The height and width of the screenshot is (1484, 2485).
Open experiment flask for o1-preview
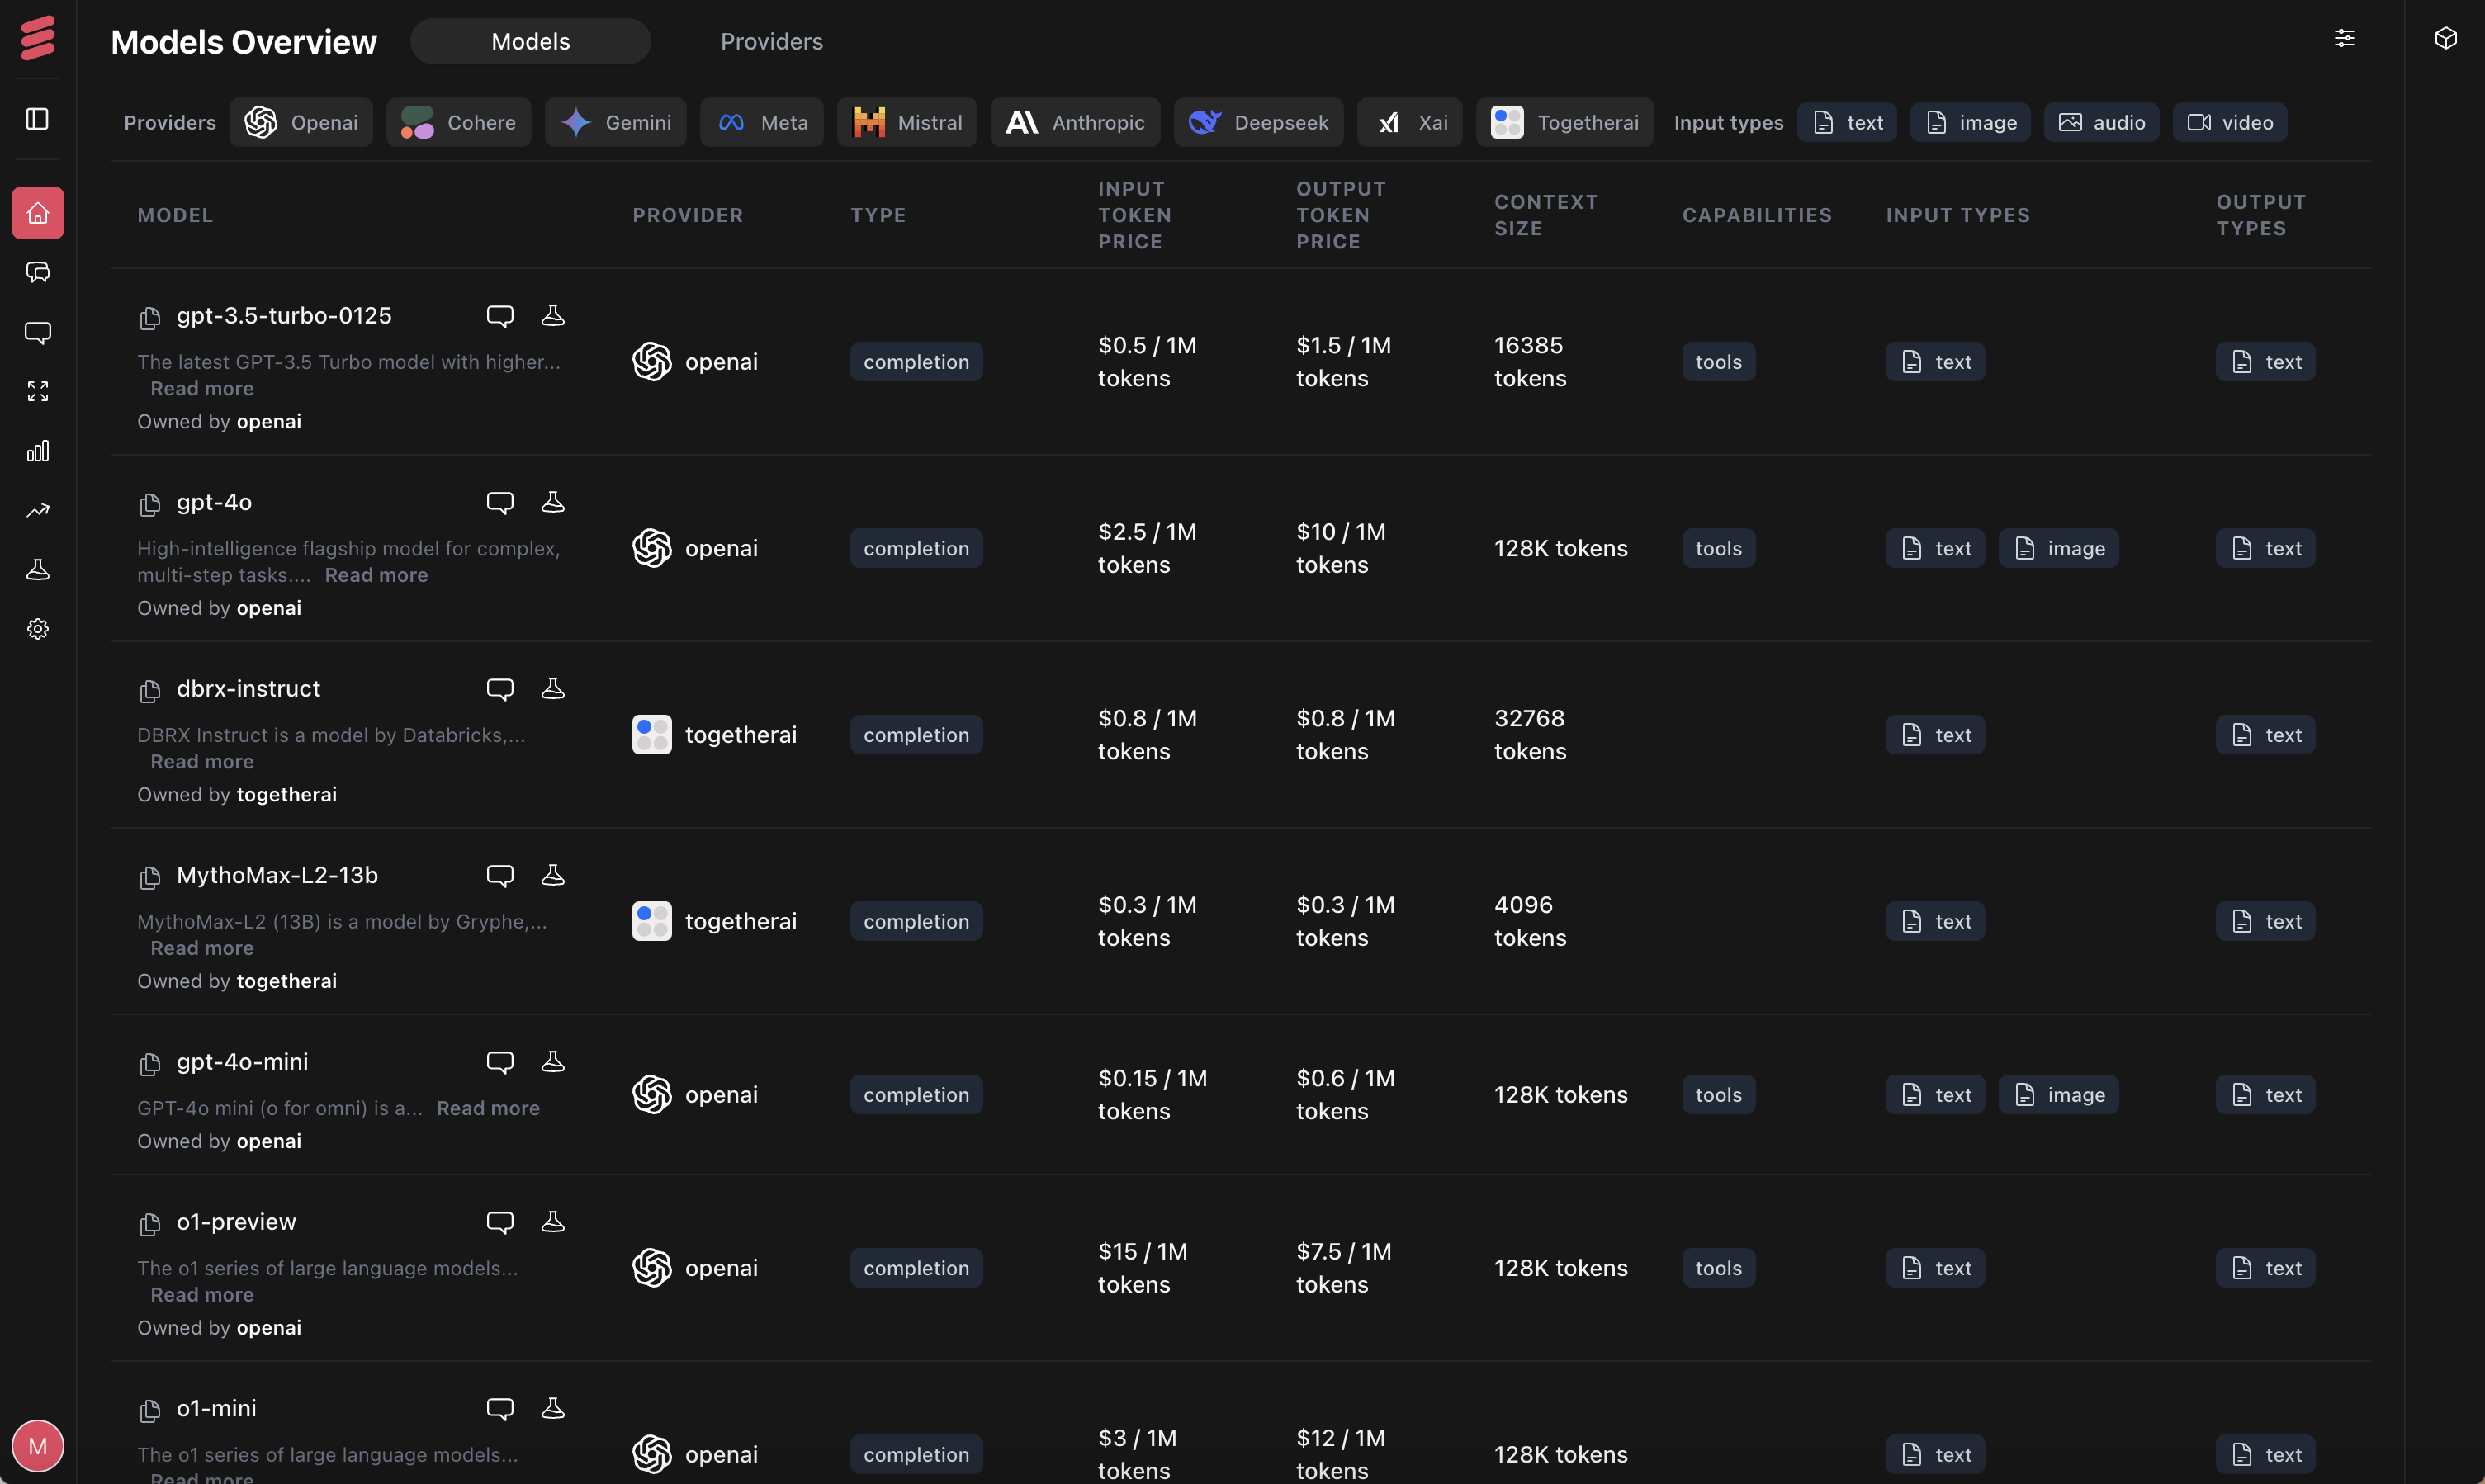coord(553,1222)
